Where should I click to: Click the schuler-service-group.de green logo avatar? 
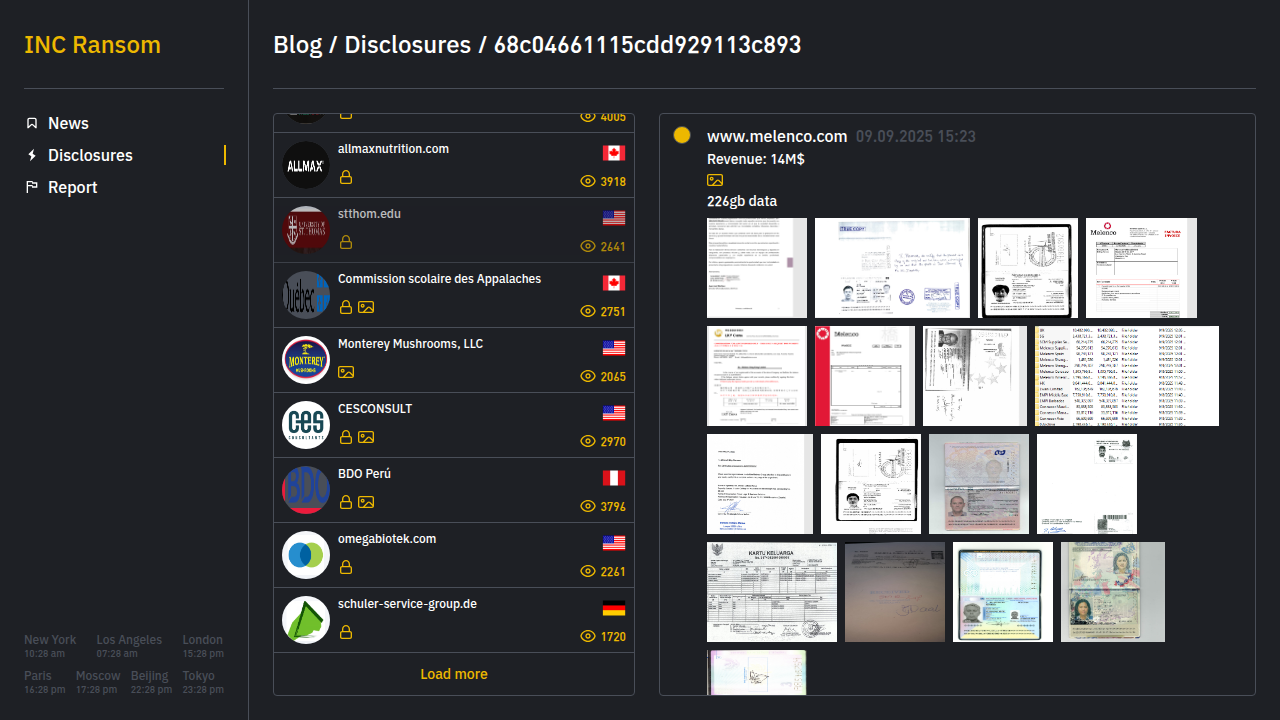click(306, 620)
